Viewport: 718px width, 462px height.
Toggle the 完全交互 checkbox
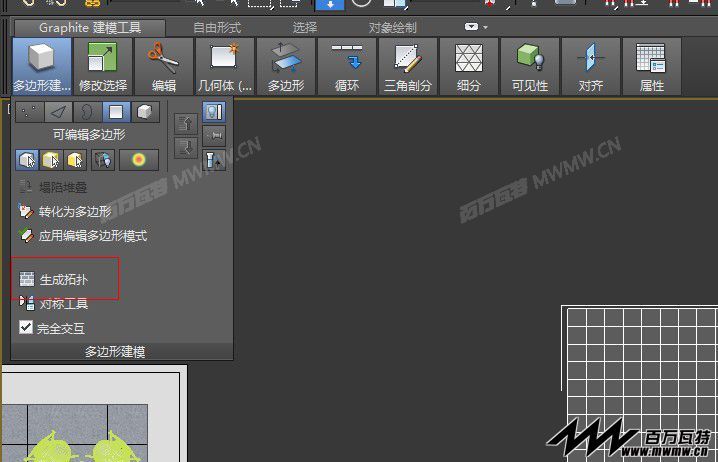tap(26, 327)
